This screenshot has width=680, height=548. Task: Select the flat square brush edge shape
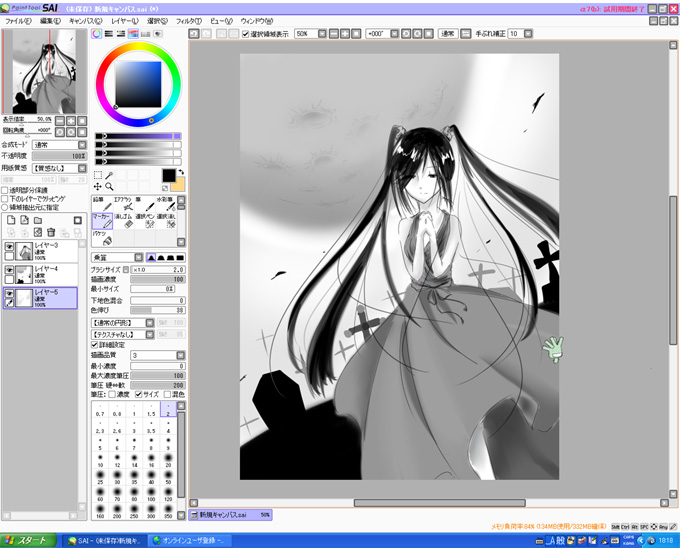click(180, 258)
